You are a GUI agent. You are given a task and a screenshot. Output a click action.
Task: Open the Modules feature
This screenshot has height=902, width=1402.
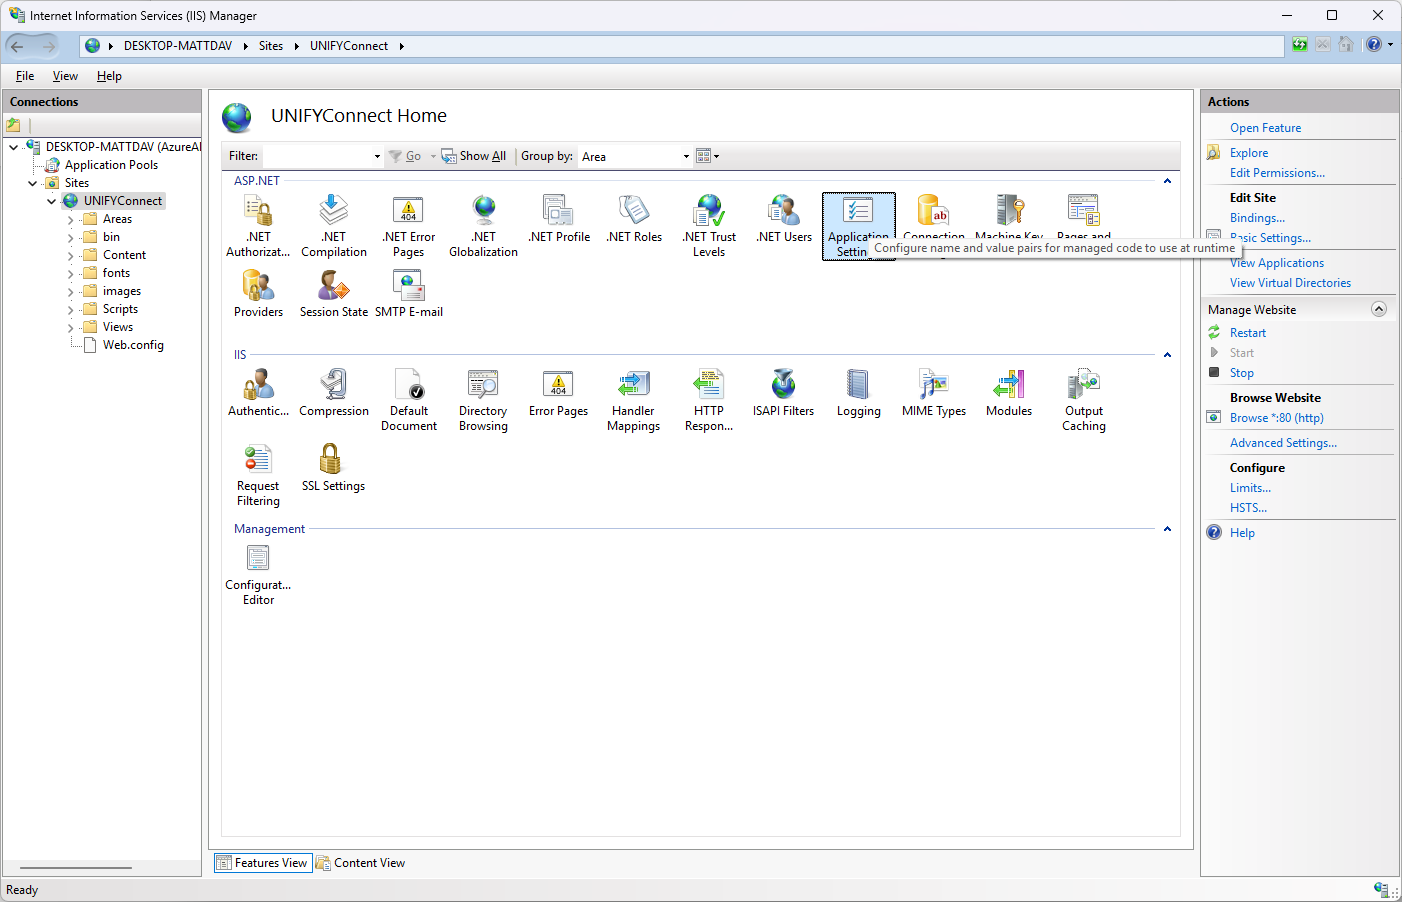(x=1009, y=393)
